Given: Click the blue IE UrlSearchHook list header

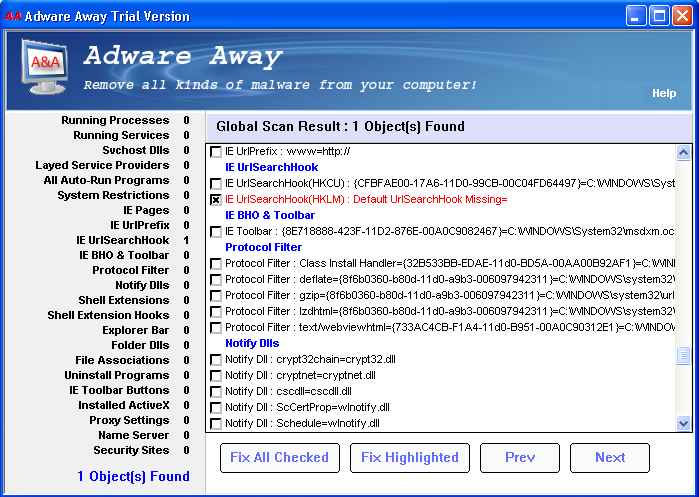Looking at the screenshot, I should click(271, 168).
